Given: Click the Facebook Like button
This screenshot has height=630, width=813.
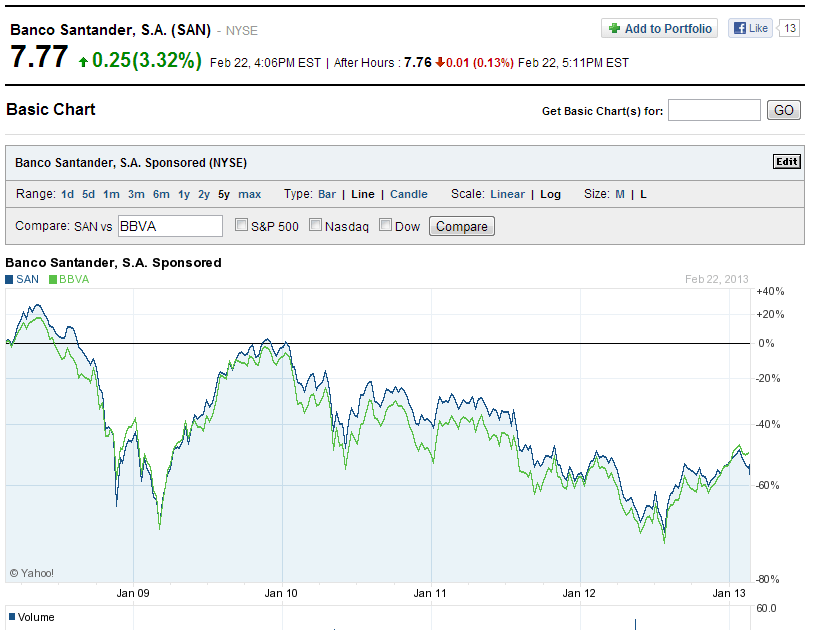Looking at the screenshot, I should coord(750,28).
